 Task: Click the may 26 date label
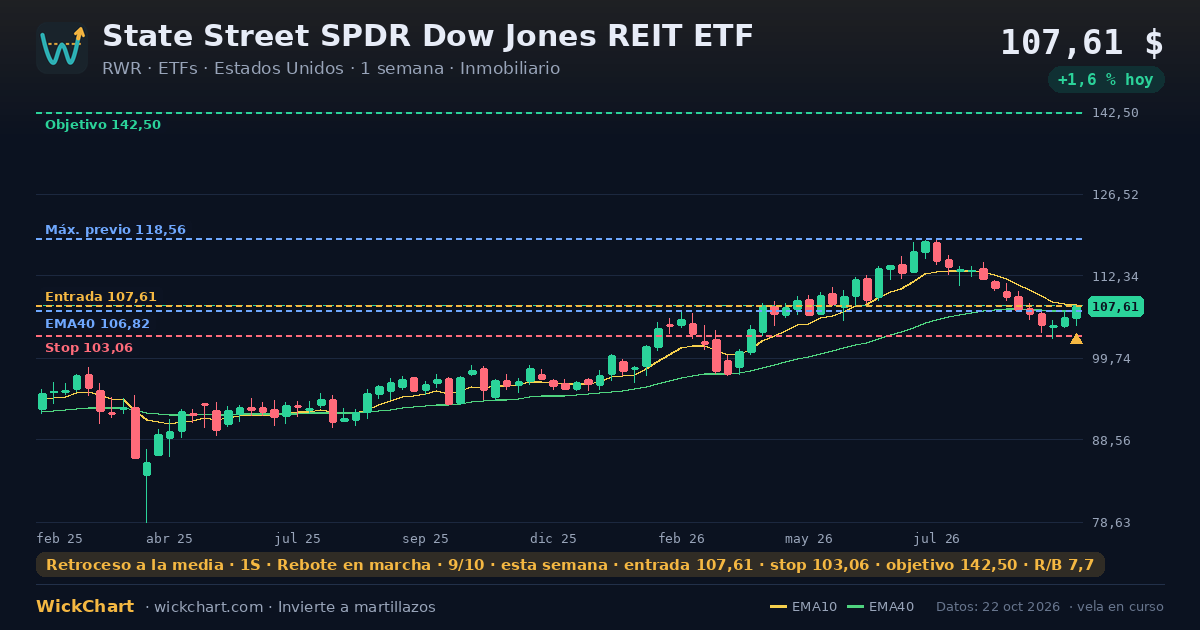[809, 539]
